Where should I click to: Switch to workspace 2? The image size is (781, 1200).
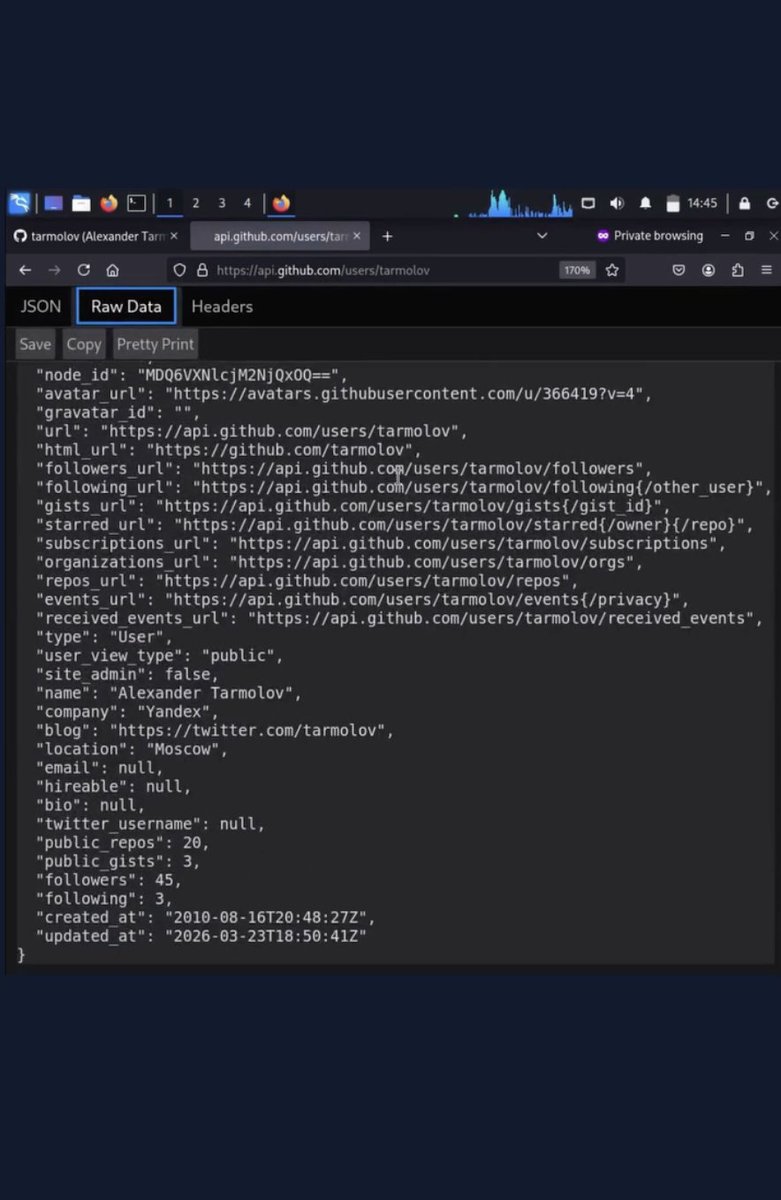(x=195, y=203)
